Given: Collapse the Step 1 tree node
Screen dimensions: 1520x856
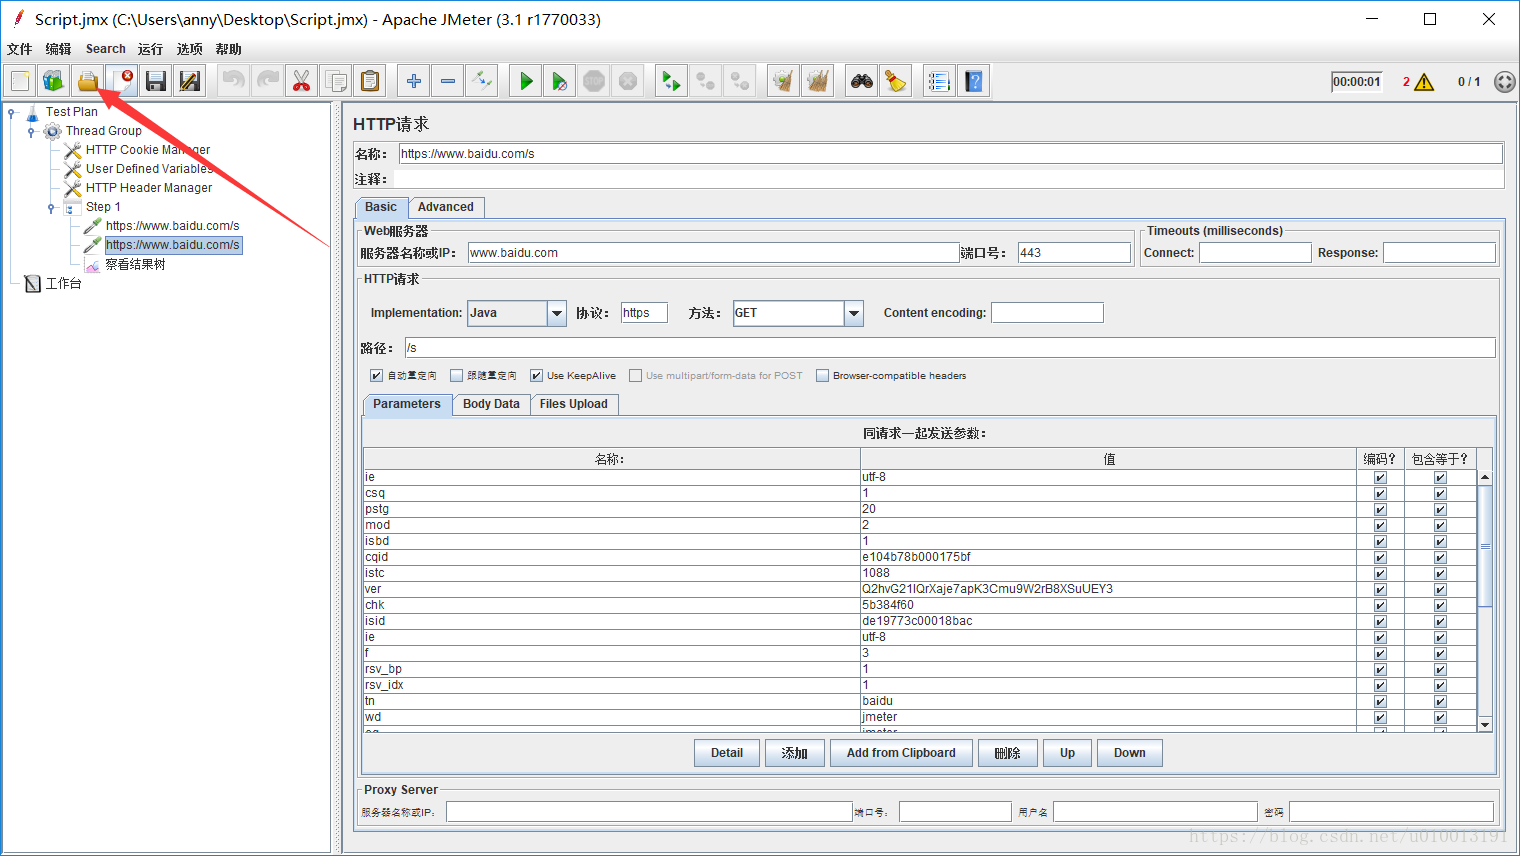Looking at the screenshot, I should click(51, 207).
